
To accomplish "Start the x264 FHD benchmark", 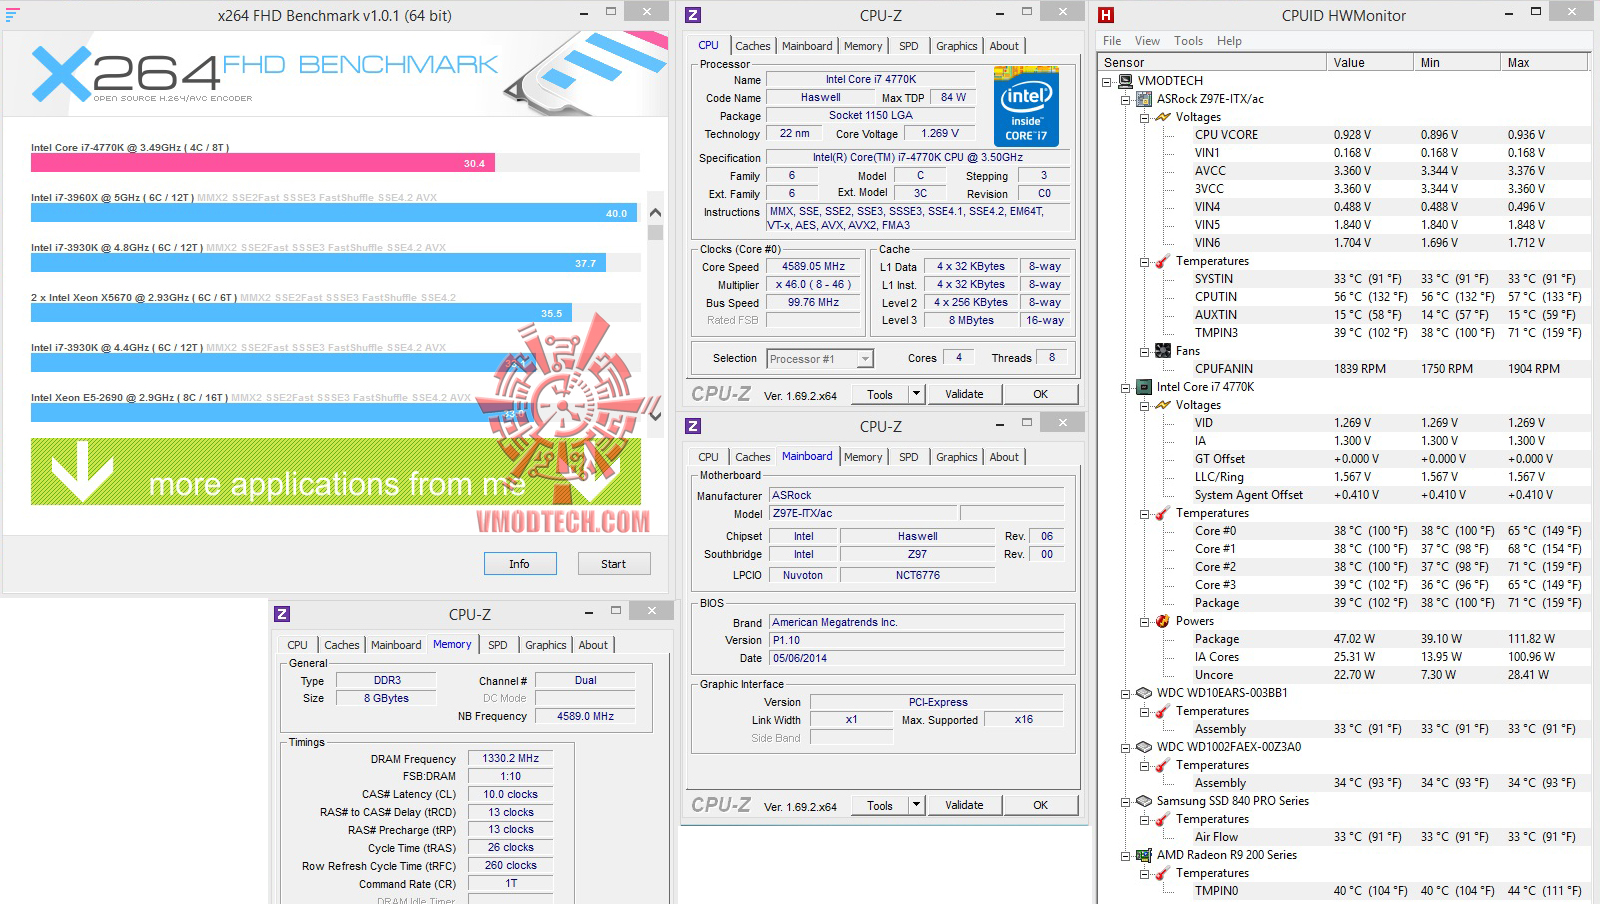I will (614, 564).
